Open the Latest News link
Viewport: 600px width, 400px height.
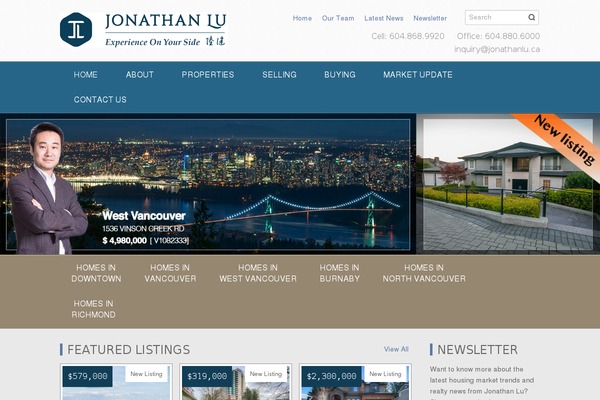(384, 18)
